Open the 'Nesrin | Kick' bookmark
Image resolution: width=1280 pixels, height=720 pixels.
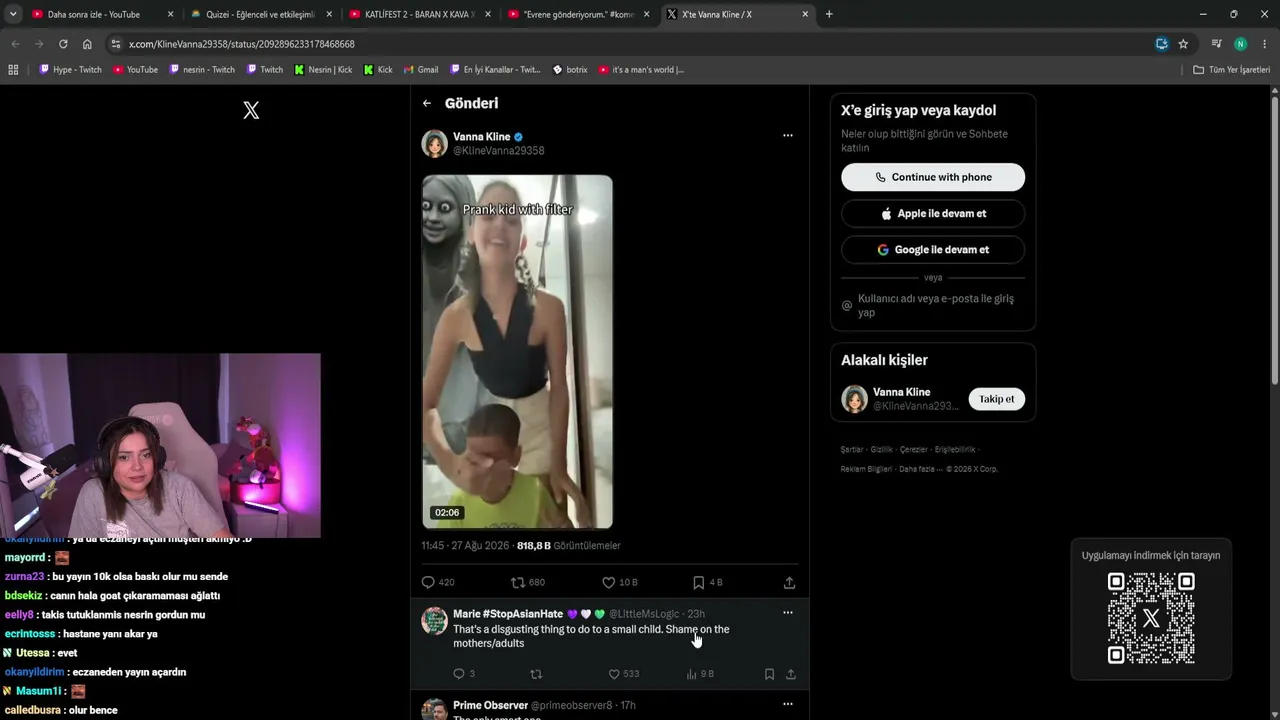click(x=323, y=70)
